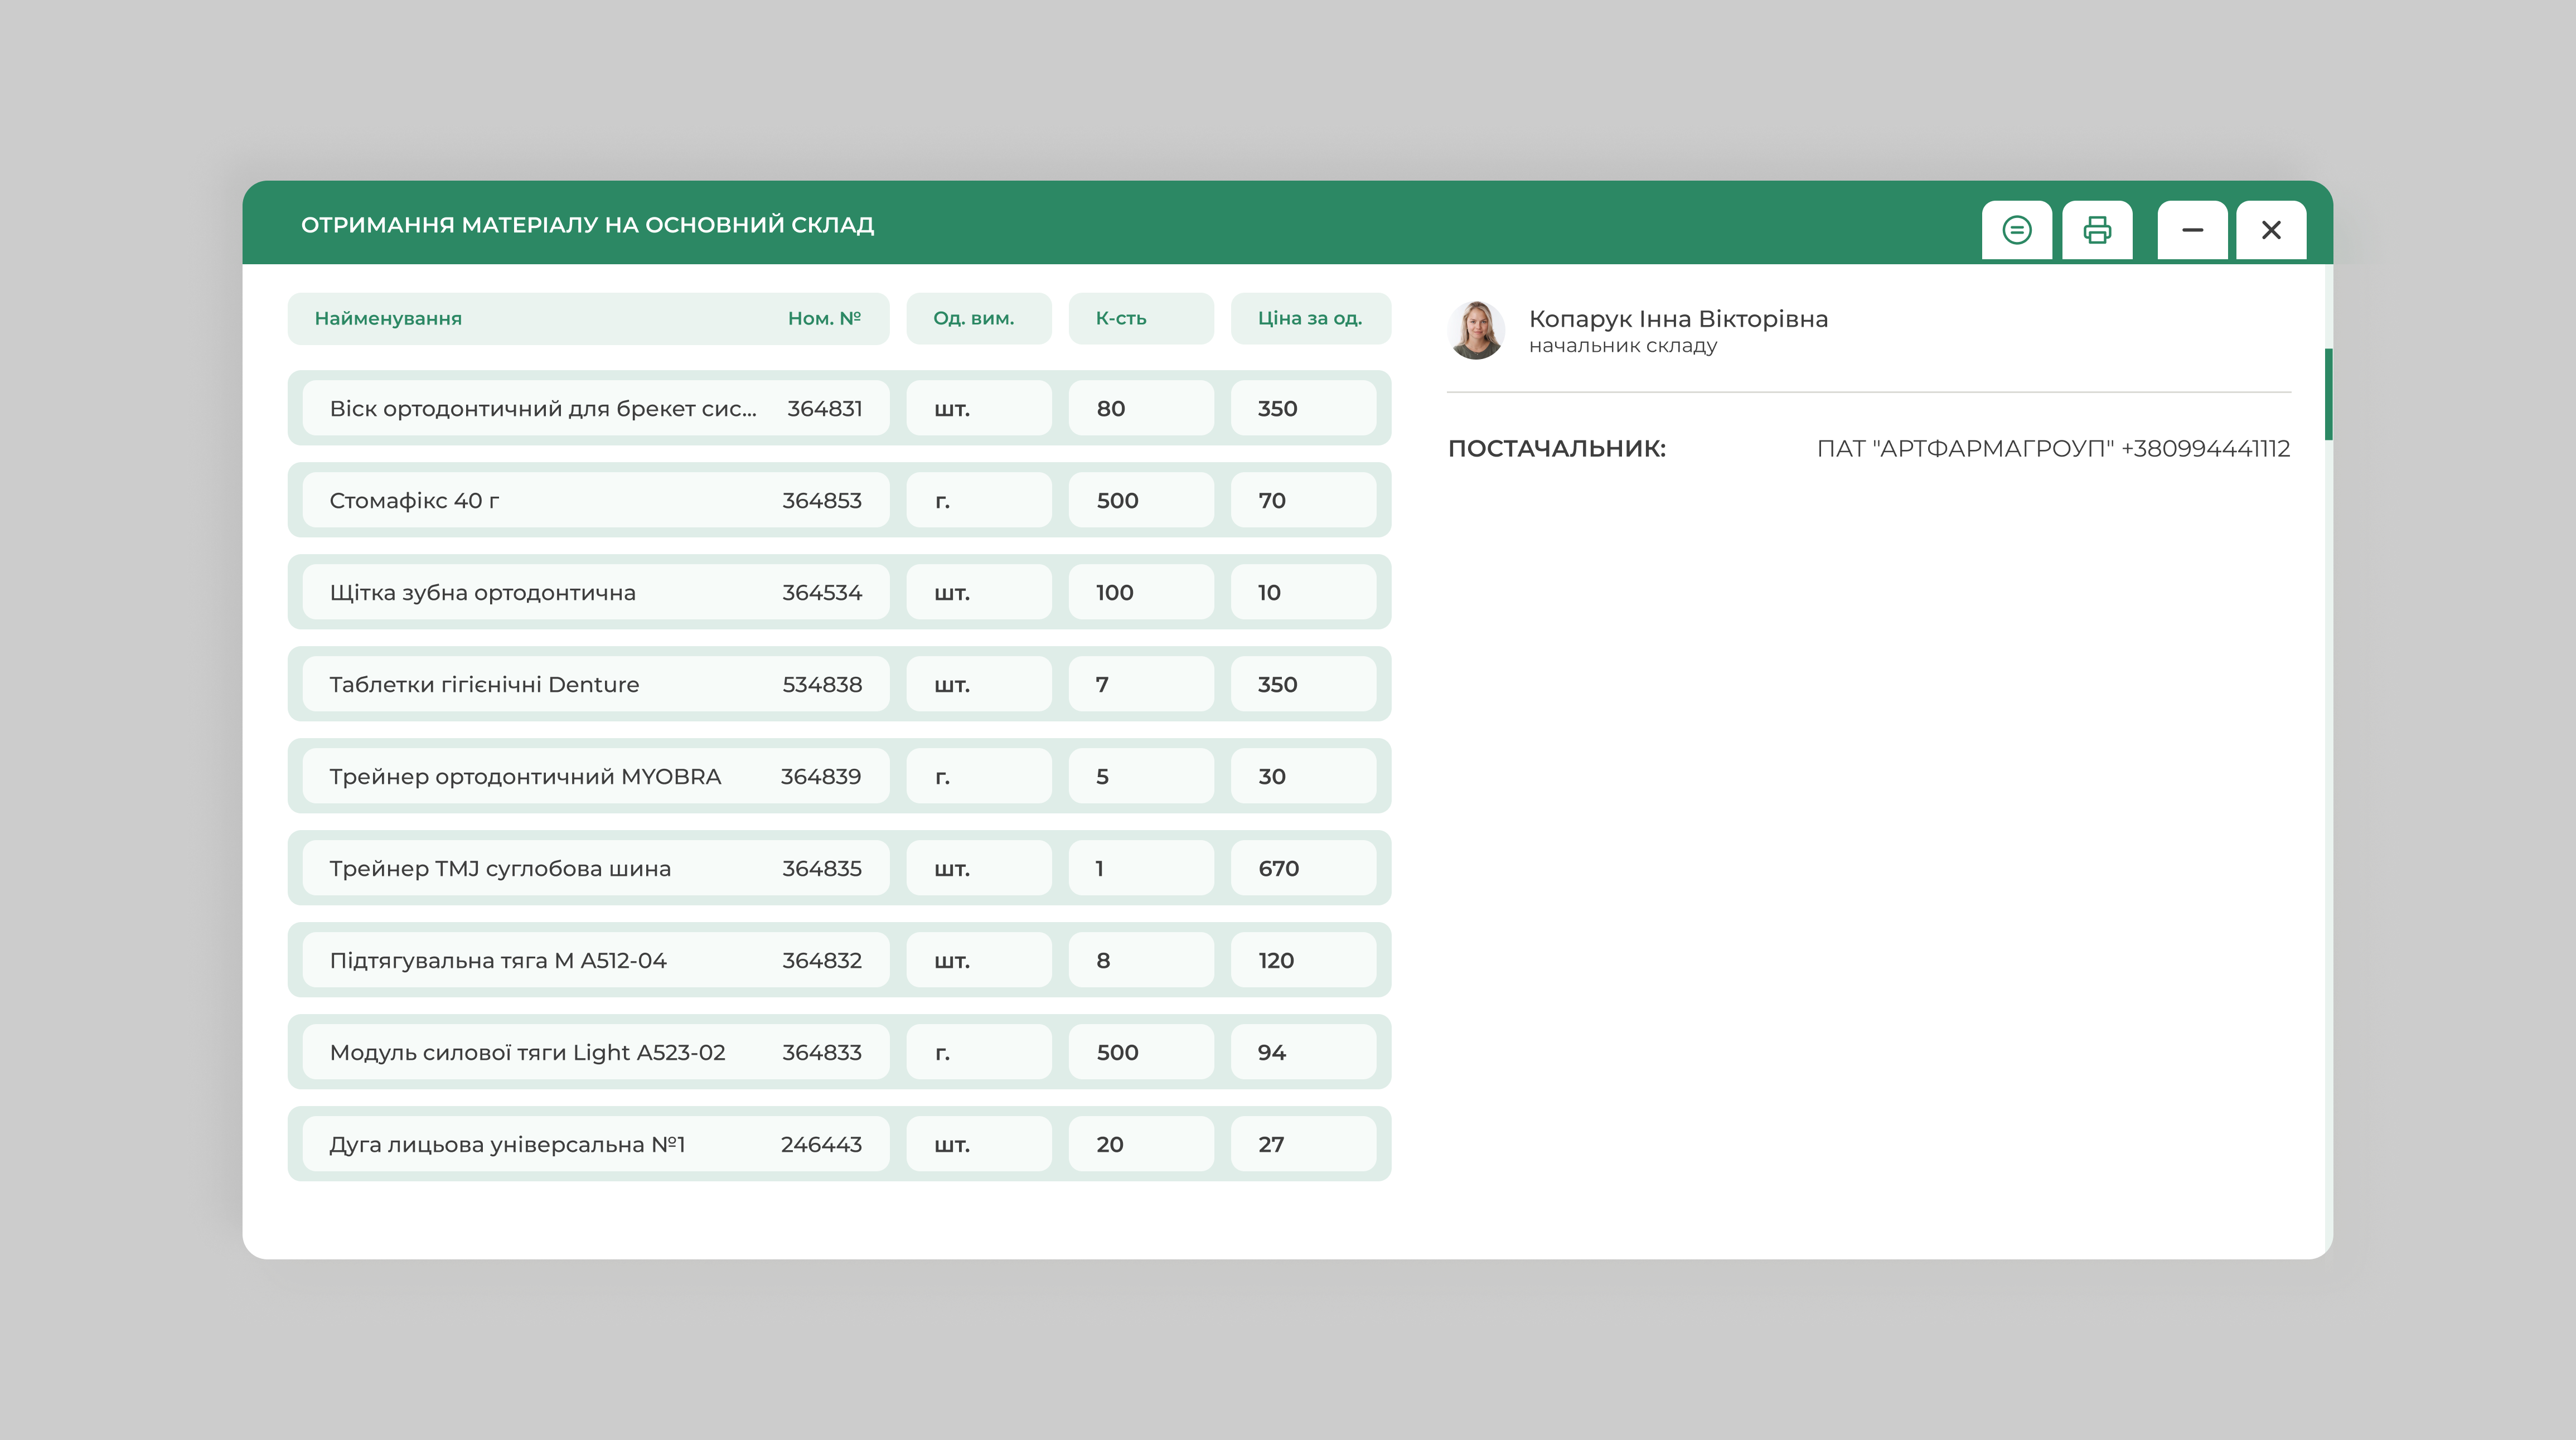Minimize the material receipt dialog
Viewport: 2576px width, 1440px height.
(x=2192, y=230)
